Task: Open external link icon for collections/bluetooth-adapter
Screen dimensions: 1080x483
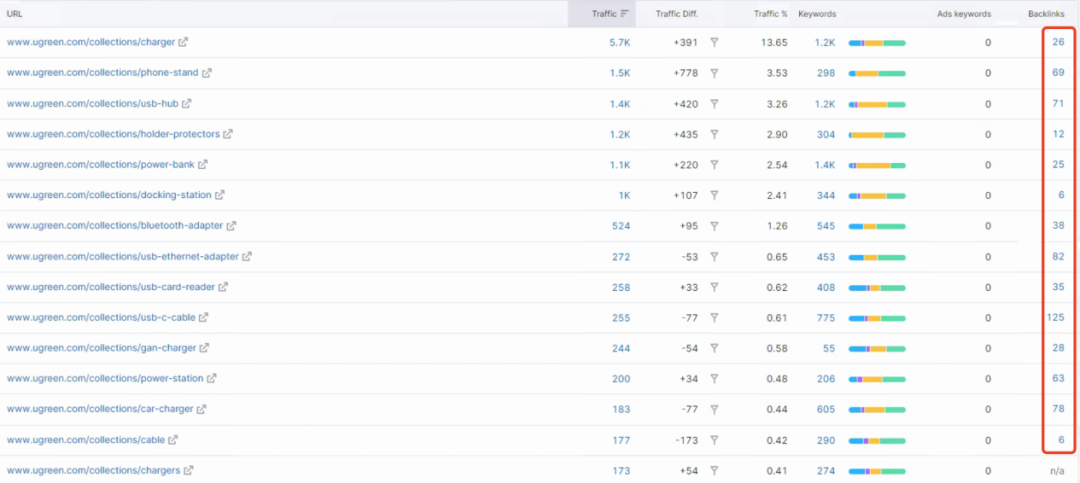Action: click(231, 225)
